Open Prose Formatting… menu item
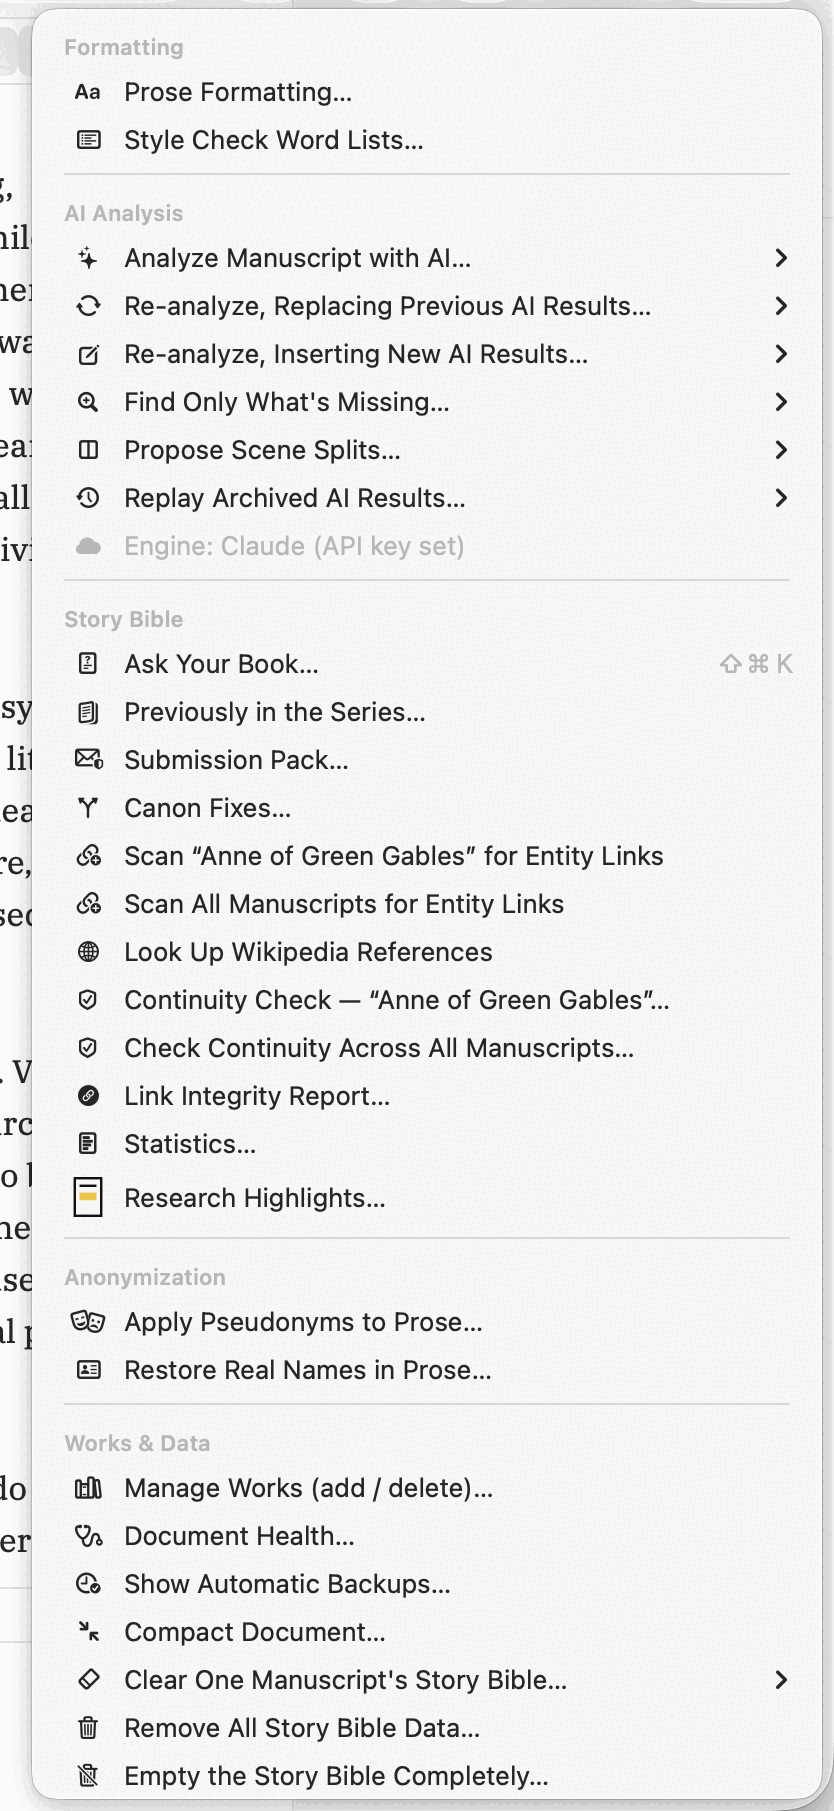 pyautogui.click(x=238, y=92)
